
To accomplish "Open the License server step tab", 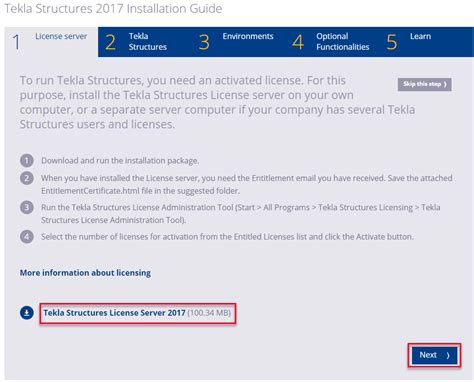I will [x=51, y=42].
